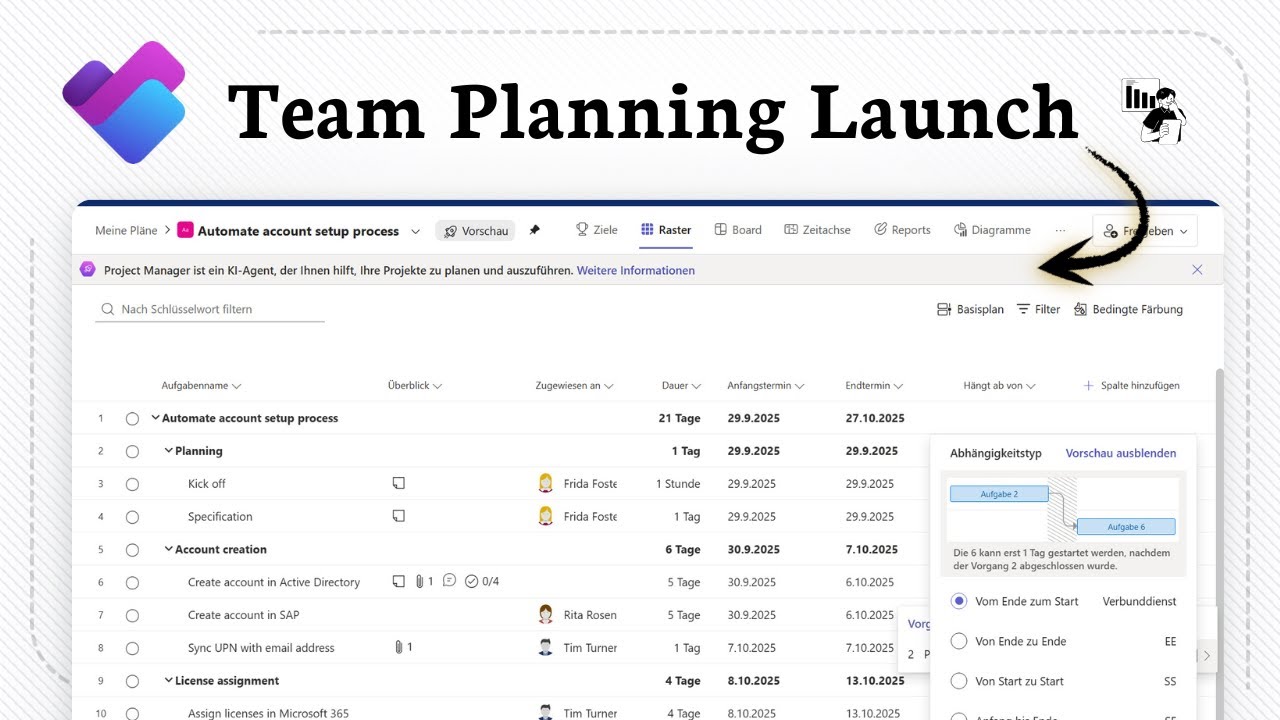The height and width of the screenshot is (720, 1280).
Task: Click Tim Turner avatar in Assign licenses row
Action: 545,713
